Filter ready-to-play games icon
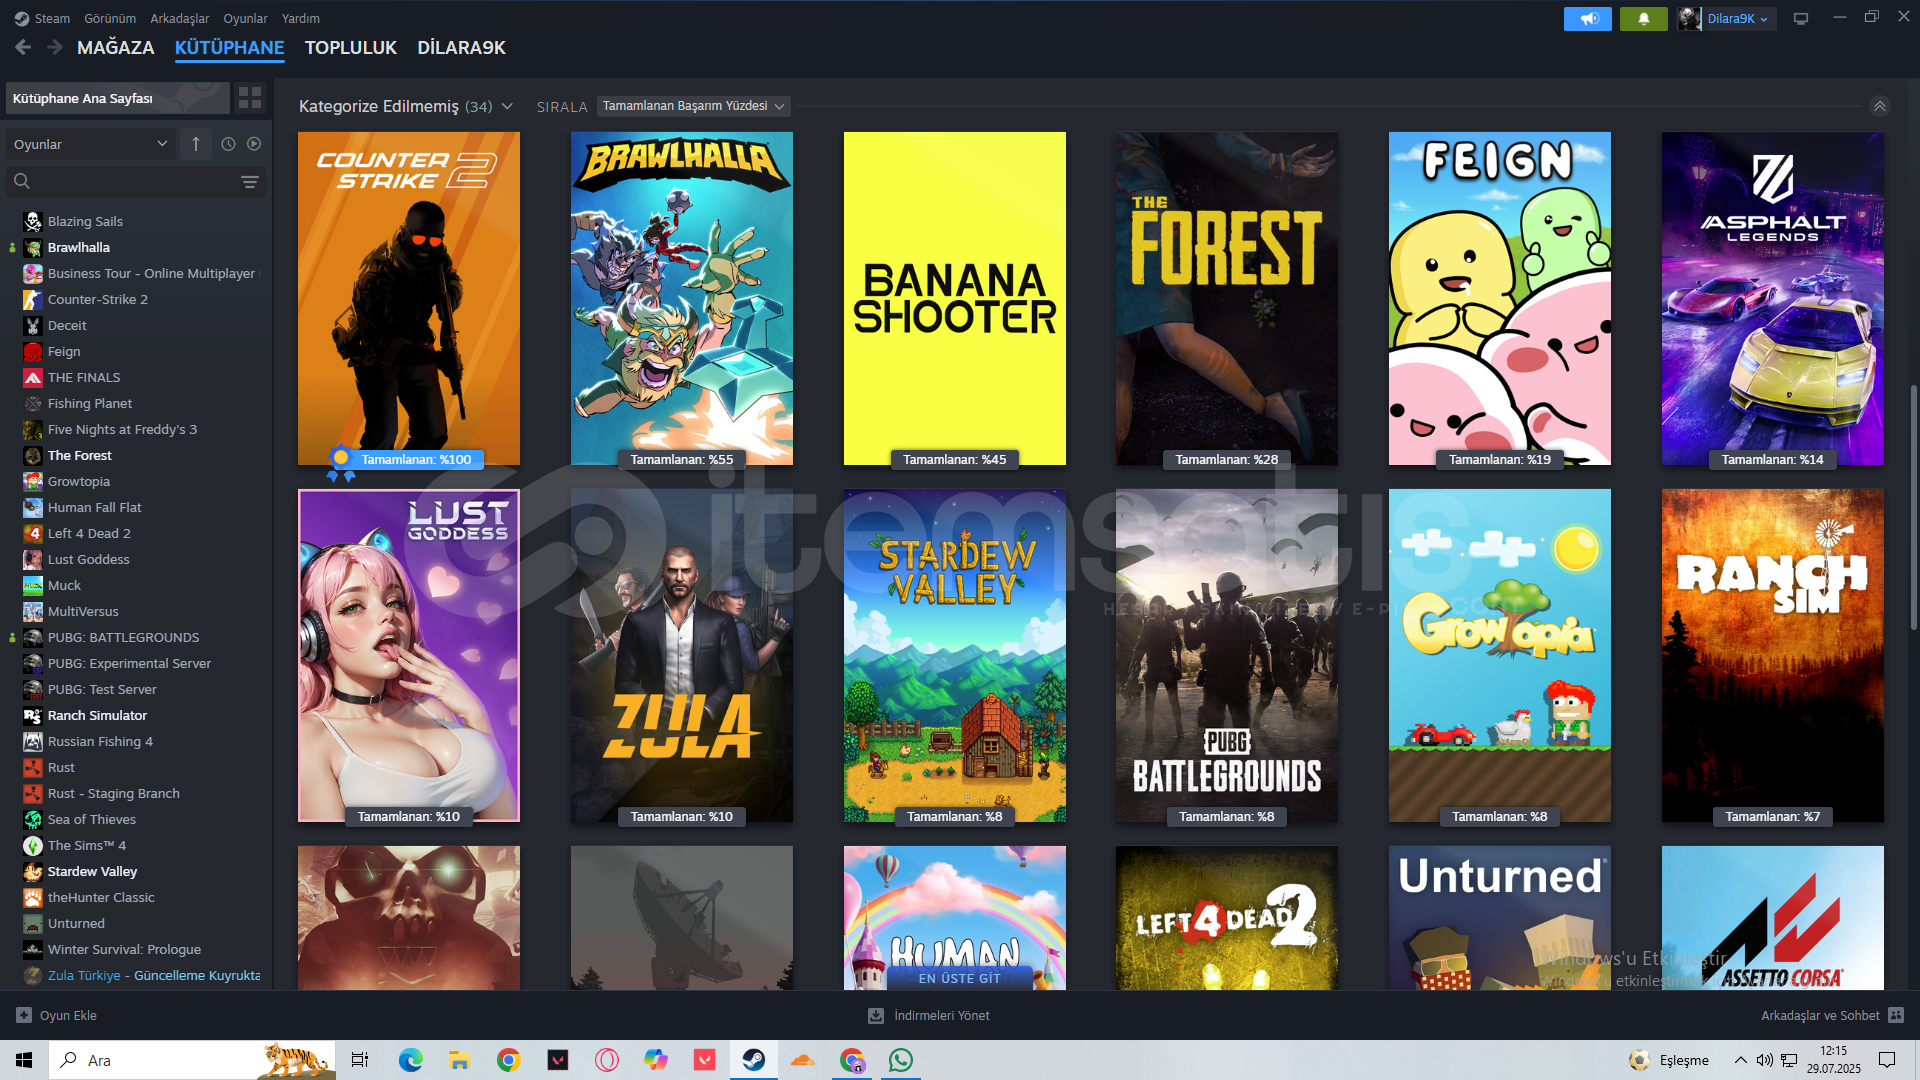The height and width of the screenshot is (1080, 1920). coord(254,144)
